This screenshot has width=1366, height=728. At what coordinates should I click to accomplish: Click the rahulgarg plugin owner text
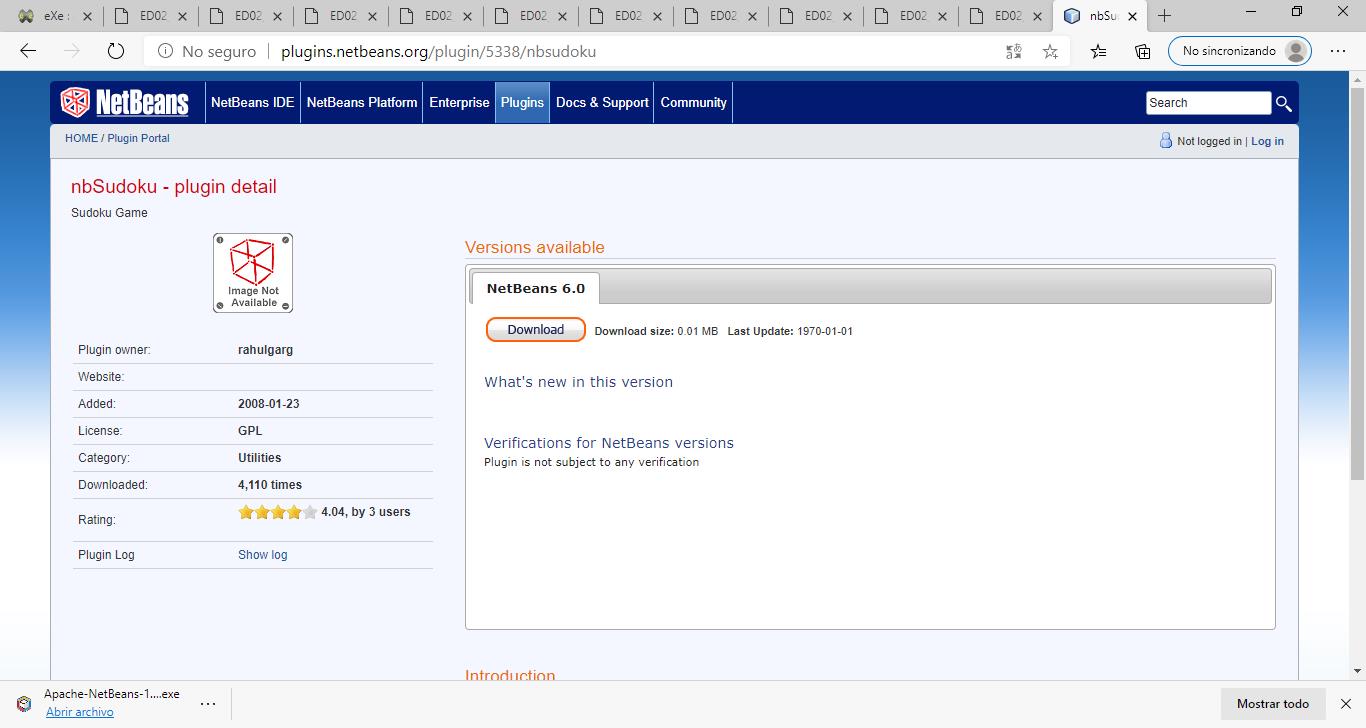[x=265, y=350]
